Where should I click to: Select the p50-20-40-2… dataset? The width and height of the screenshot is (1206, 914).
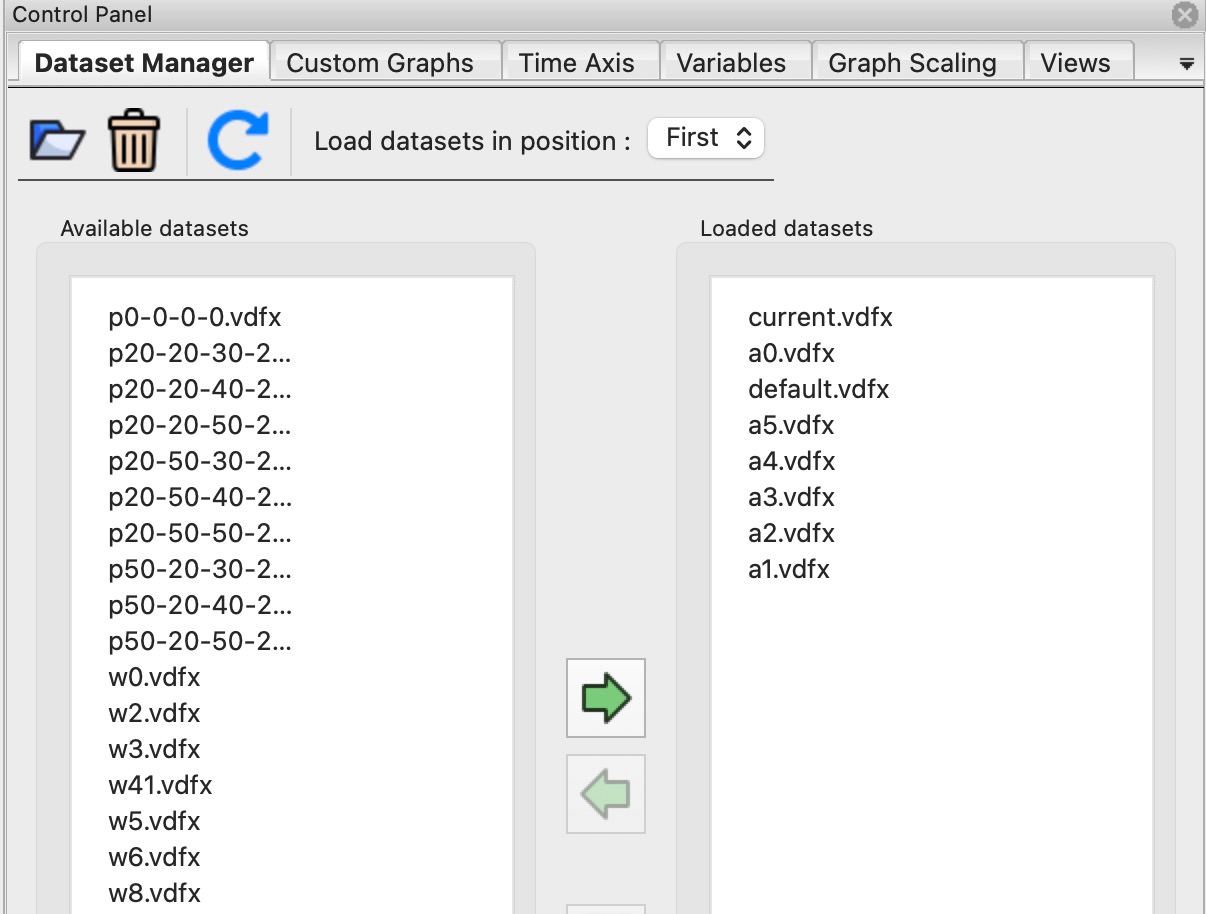click(200, 606)
